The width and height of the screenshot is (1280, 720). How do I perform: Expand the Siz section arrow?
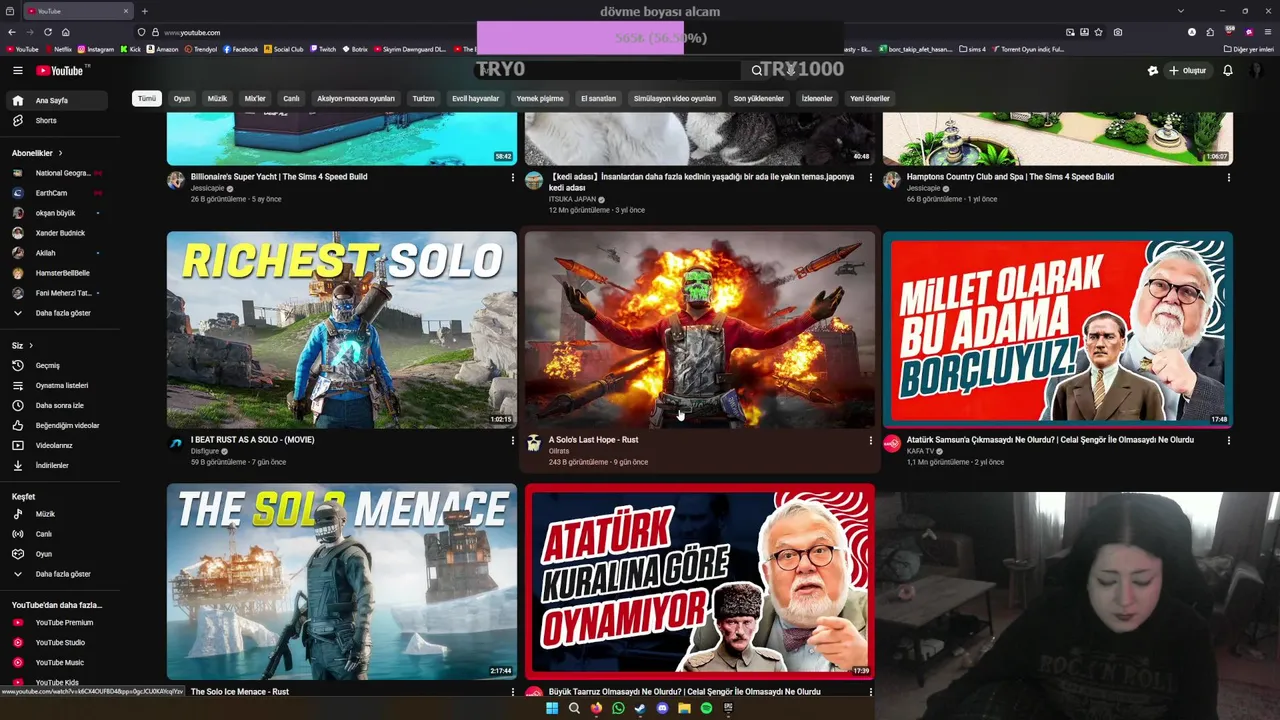[31, 346]
